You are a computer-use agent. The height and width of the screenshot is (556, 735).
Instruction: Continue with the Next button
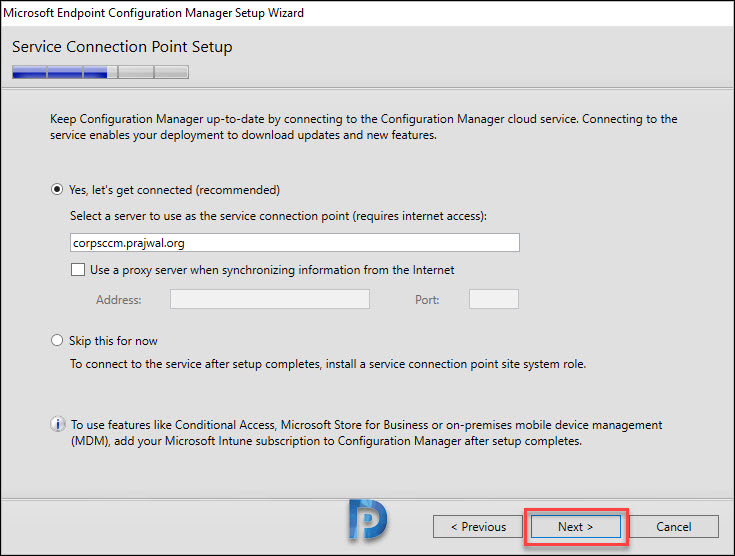(x=576, y=527)
